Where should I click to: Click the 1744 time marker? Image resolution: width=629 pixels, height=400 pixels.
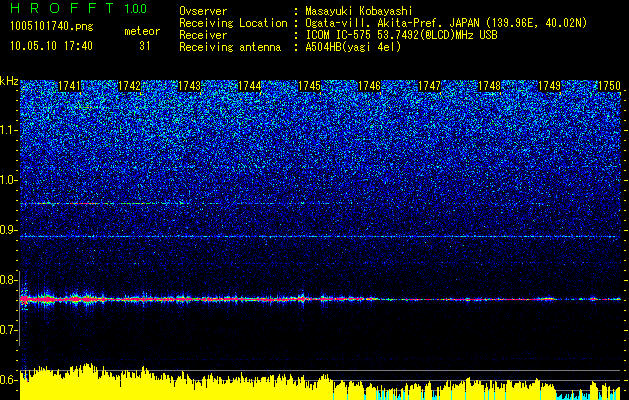click(250, 86)
